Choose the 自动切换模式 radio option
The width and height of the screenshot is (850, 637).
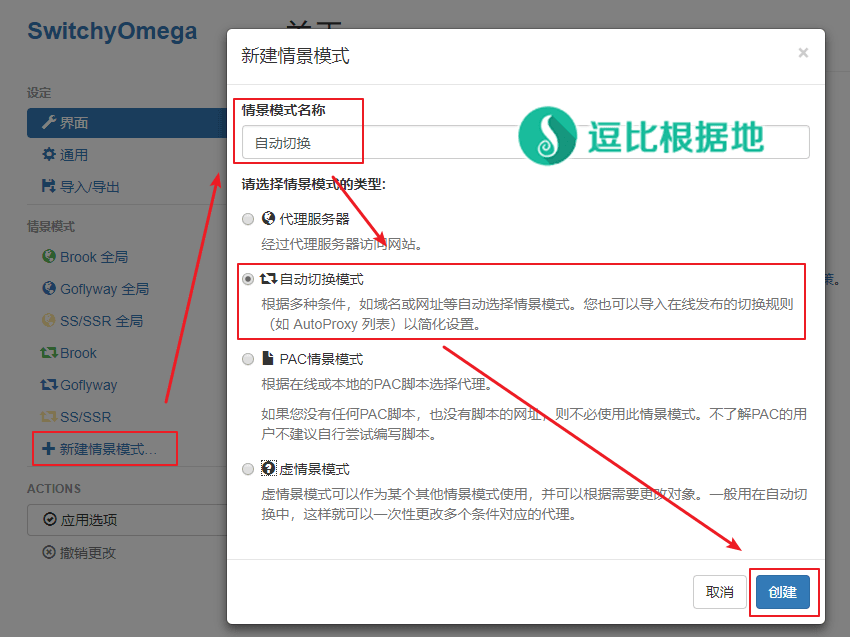coord(248,279)
